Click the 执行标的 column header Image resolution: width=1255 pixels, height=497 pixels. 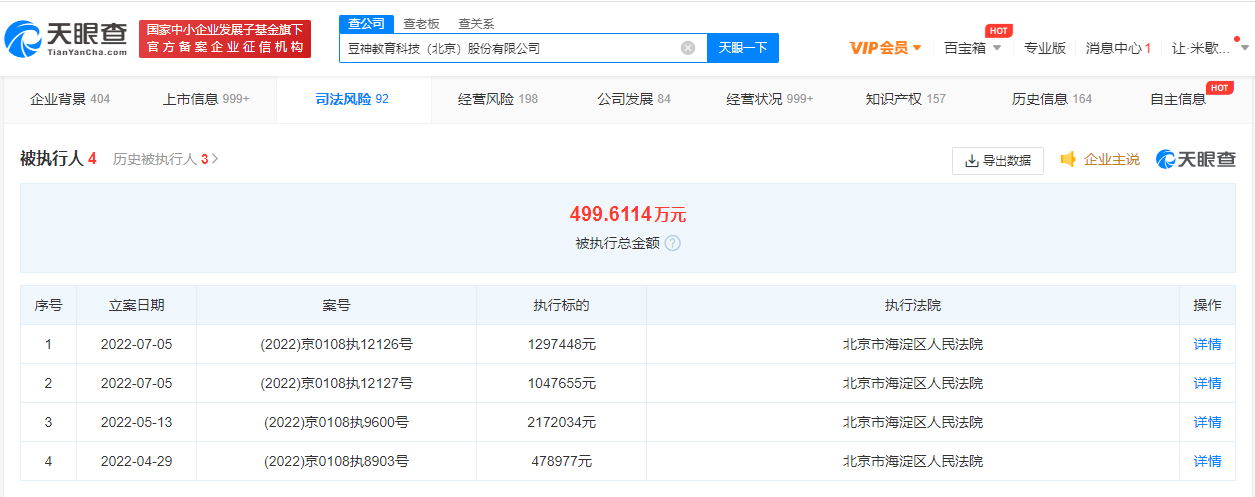point(561,305)
